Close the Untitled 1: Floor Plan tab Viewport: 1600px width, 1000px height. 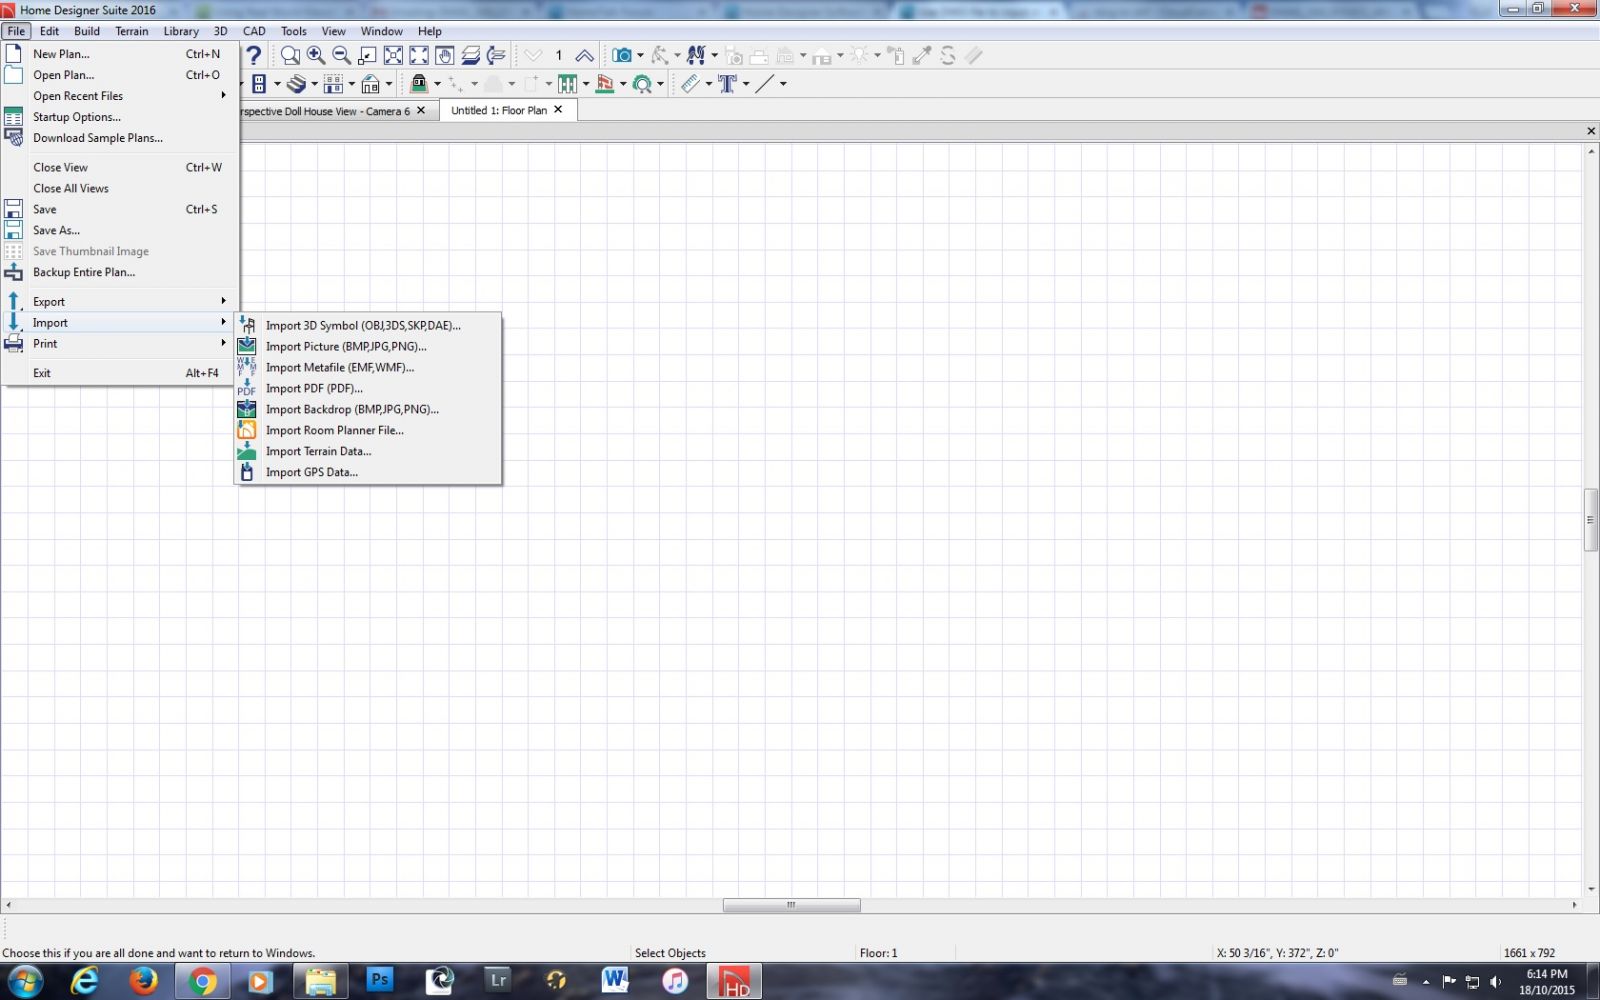click(558, 110)
